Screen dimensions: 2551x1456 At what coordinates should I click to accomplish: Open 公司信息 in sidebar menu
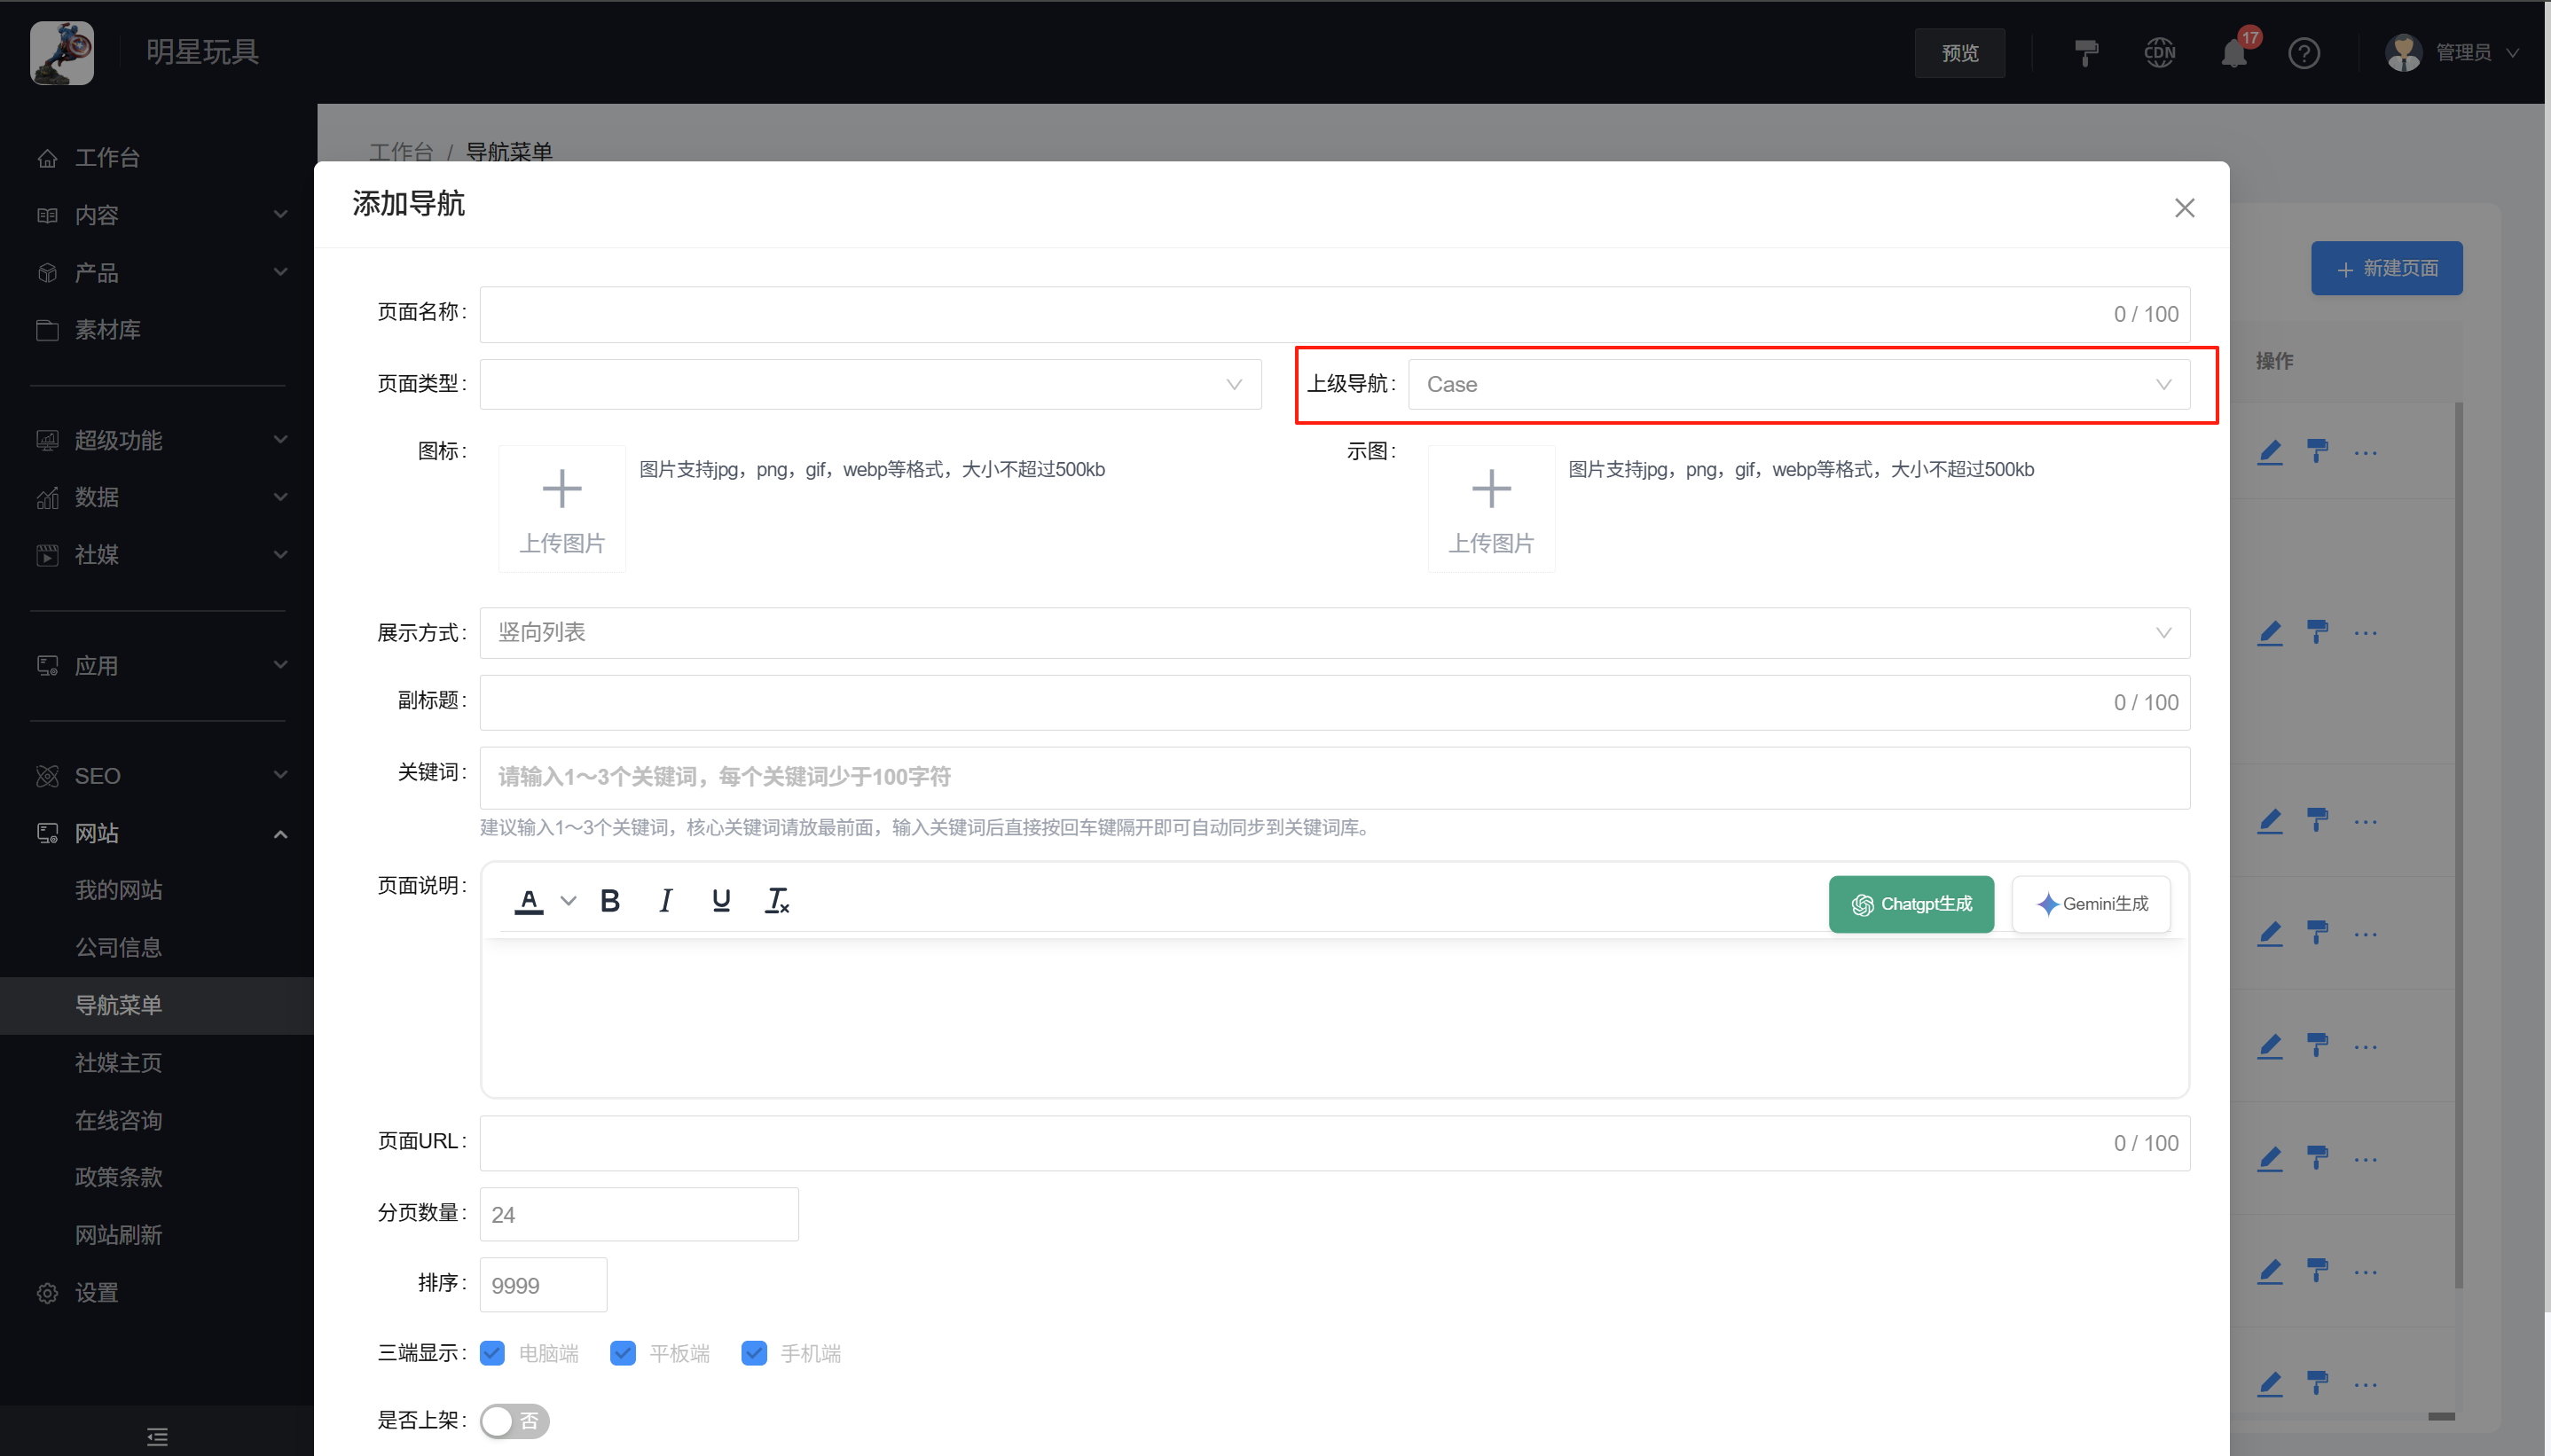(118, 947)
